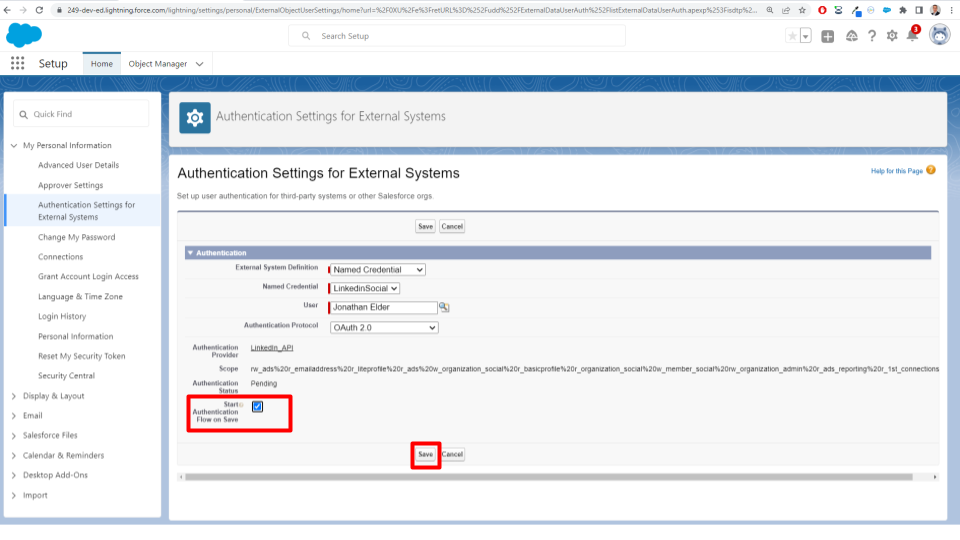Open the Setup gear menu

892,36
